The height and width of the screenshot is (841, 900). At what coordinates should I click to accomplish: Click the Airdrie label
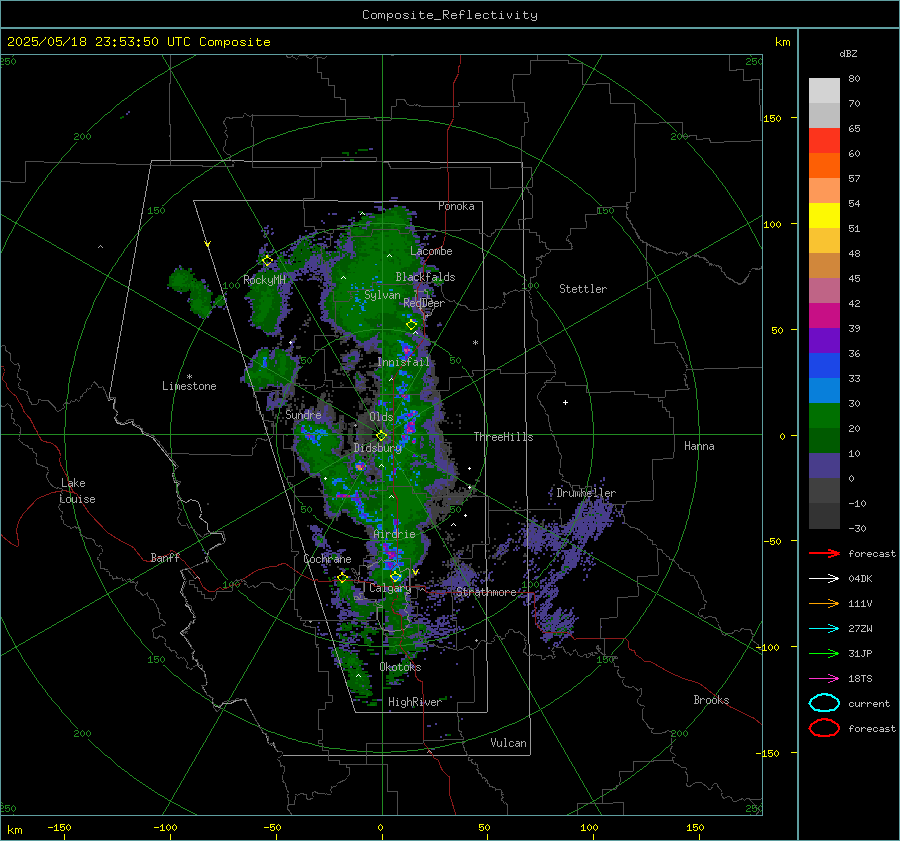(394, 534)
